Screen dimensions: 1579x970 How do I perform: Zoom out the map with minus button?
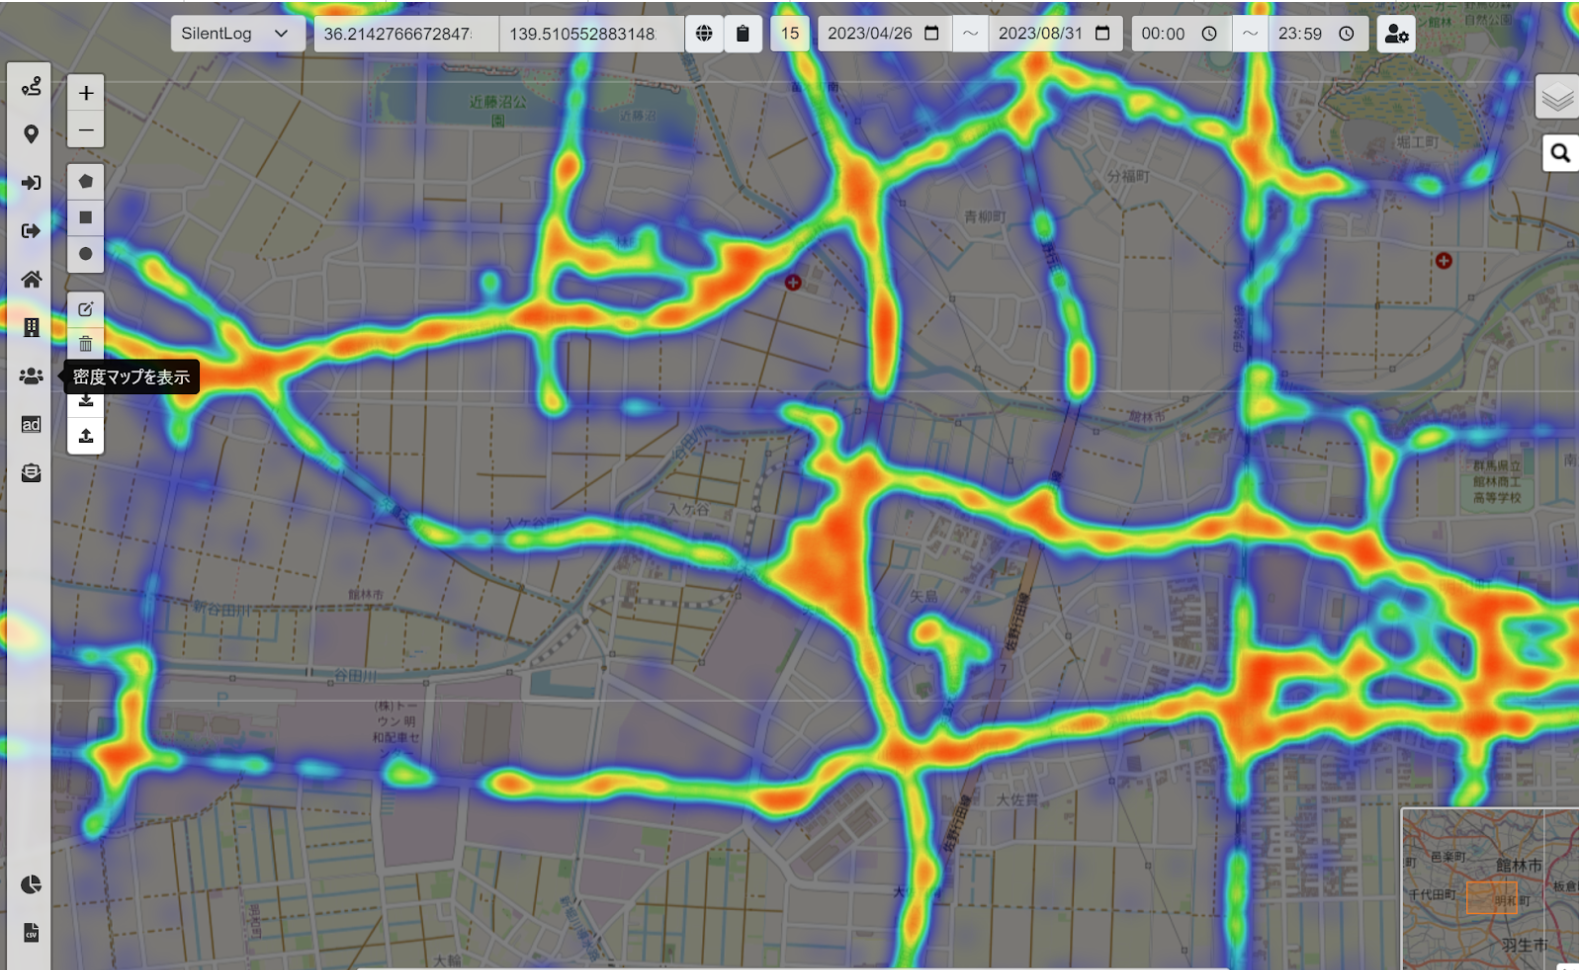[x=86, y=130]
